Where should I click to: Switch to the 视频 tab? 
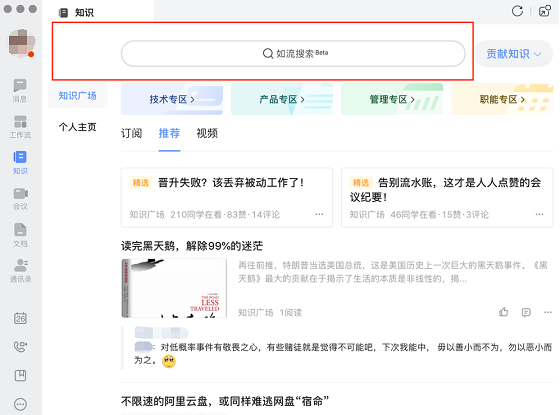tap(207, 133)
